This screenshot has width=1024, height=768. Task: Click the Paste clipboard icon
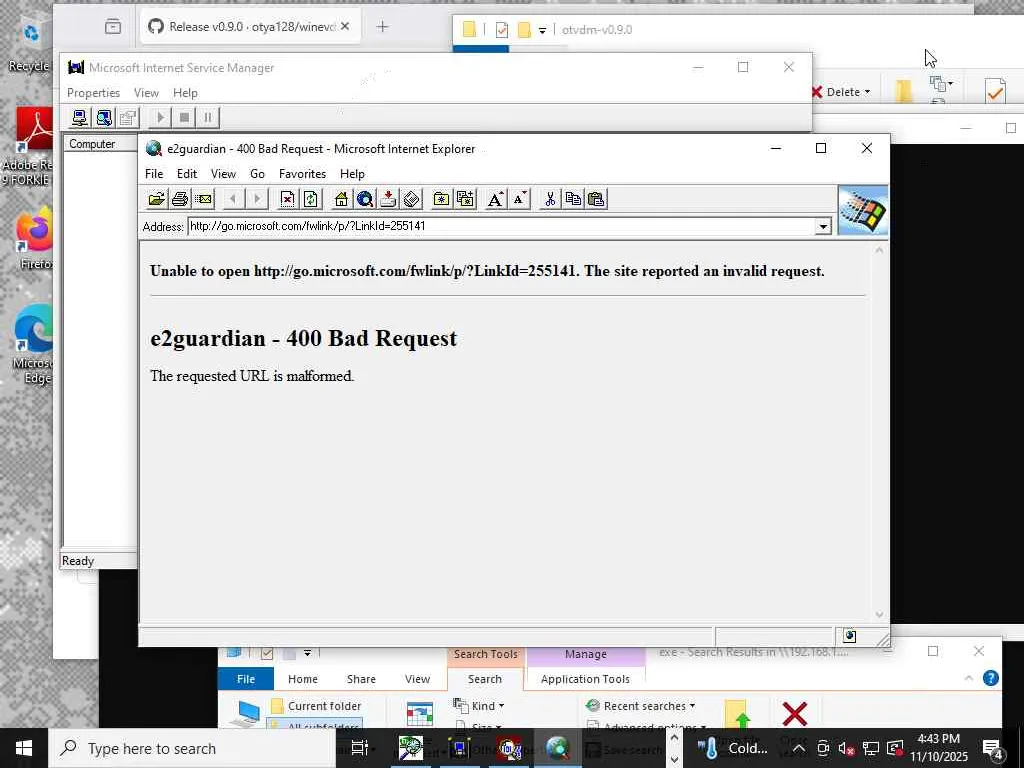(x=596, y=199)
